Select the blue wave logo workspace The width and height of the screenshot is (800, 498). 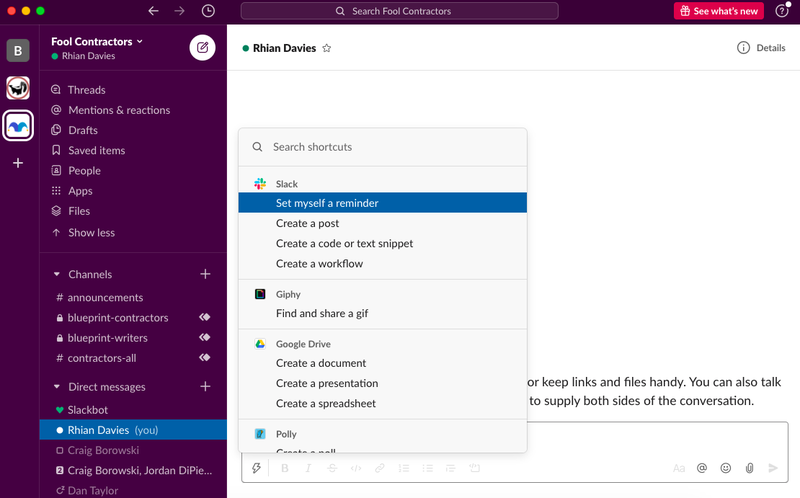coord(18,125)
